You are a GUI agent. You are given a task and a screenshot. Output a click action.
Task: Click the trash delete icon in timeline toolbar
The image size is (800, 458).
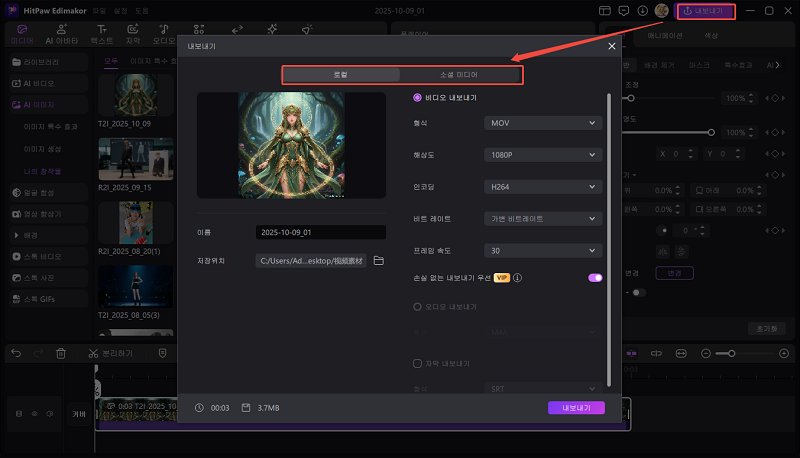click(61, 353)
